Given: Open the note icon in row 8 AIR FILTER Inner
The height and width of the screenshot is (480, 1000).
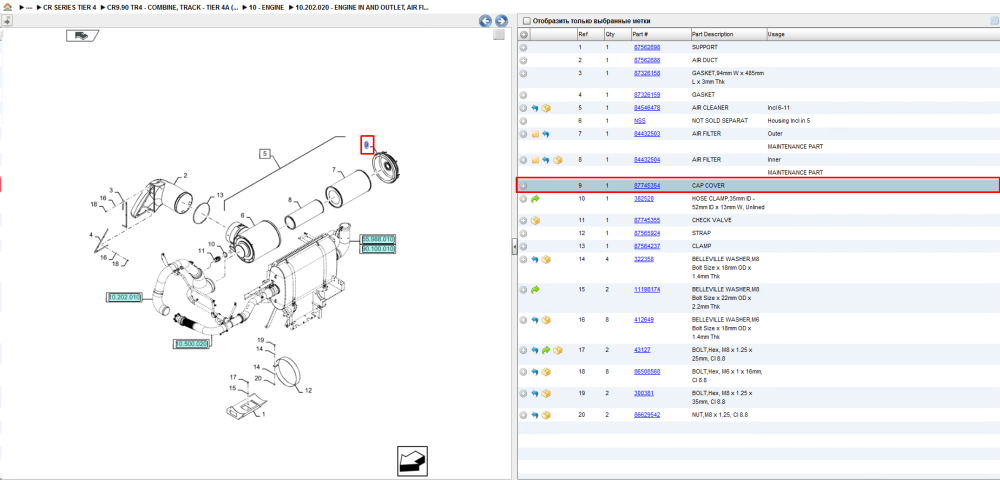Looking at the screenshot, I should pos(535,160).
